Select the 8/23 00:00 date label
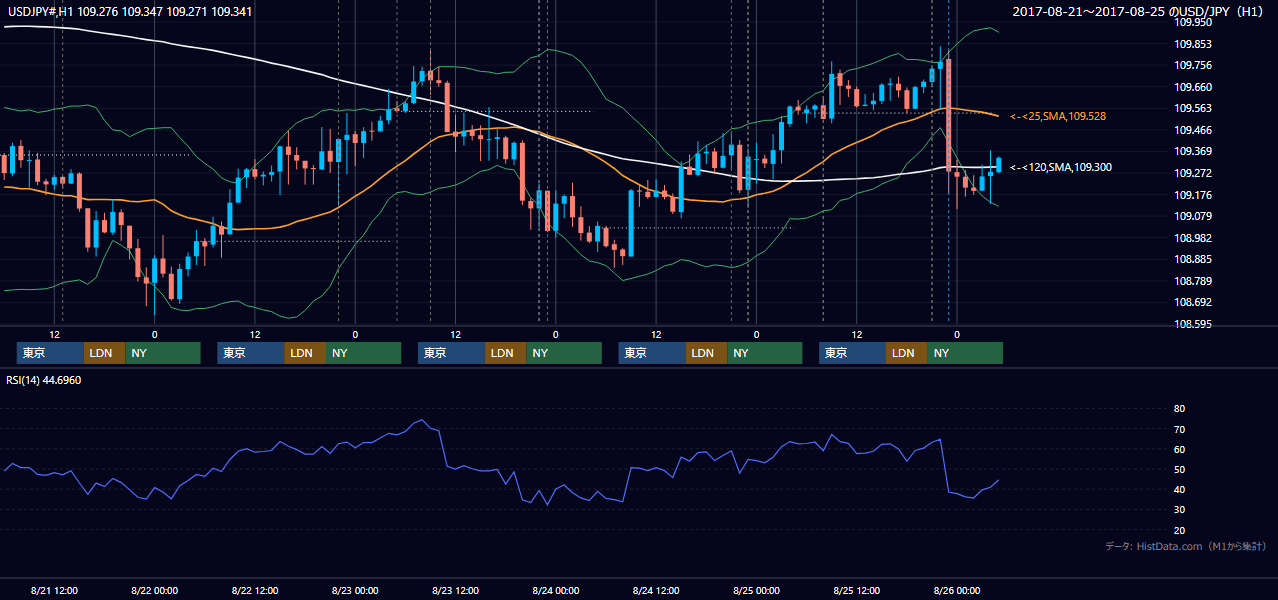This screenshot has width=1278, height=600. [x=355, y=591]
